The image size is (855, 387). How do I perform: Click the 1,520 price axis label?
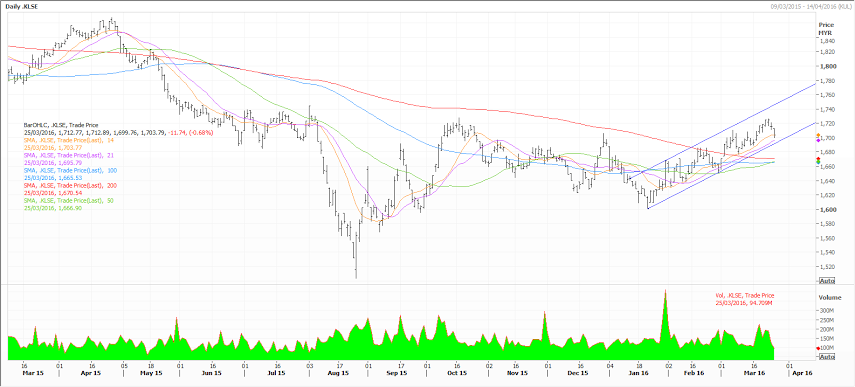click(828, 267)
